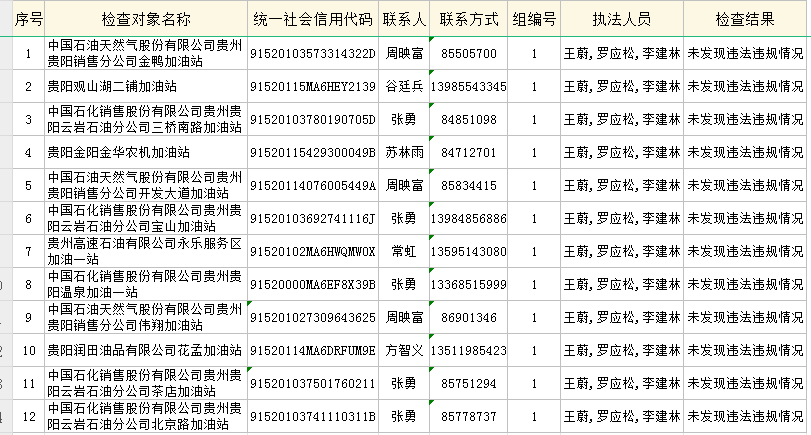Click cell with 三桥南路加油站 name
Image resolution: width=811 pixels, height=435 pixels.
point(146,119)
